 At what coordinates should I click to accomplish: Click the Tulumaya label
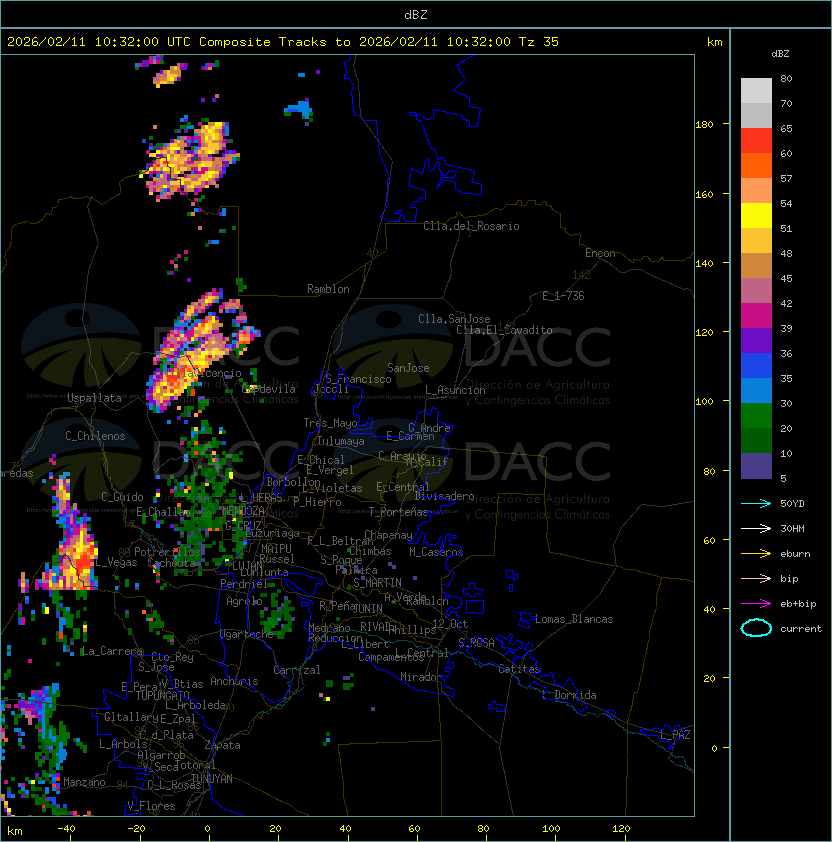341,441
